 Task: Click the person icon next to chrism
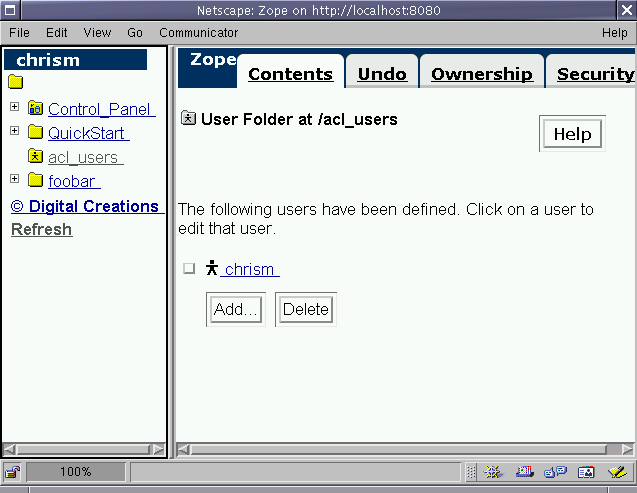tap(212, 268)
